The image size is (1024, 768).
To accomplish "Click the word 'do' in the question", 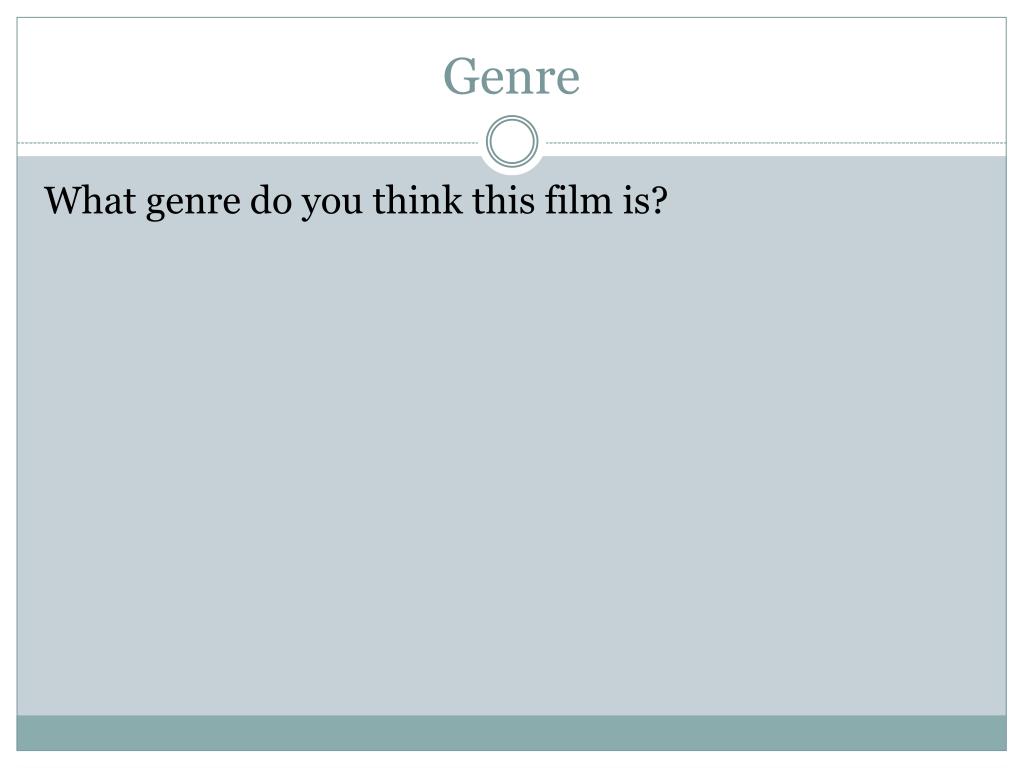I will tap(270, 199).
